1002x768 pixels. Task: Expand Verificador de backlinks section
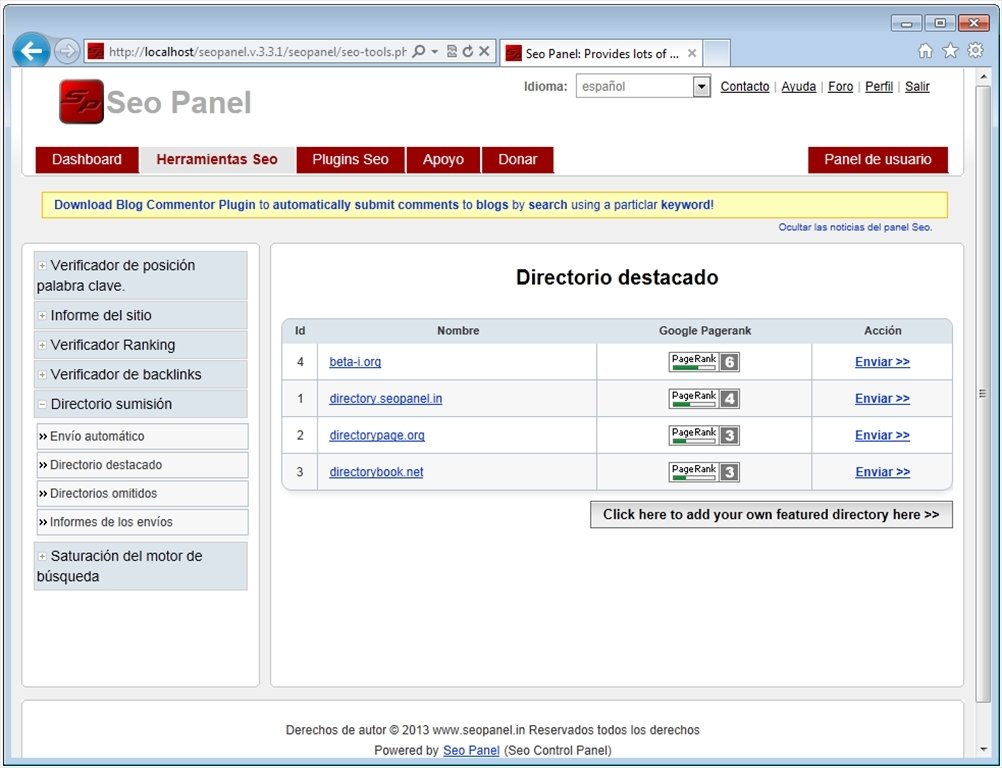click(x=141, y=374)
